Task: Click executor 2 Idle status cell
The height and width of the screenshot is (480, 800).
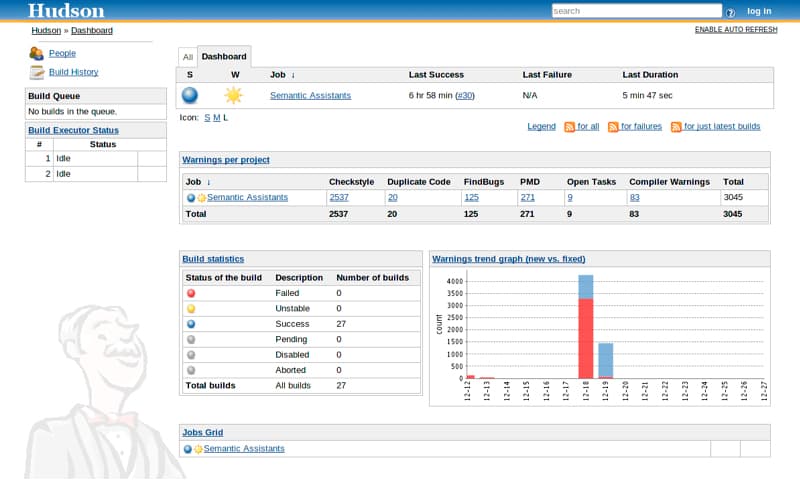Action: pos(95,174)
